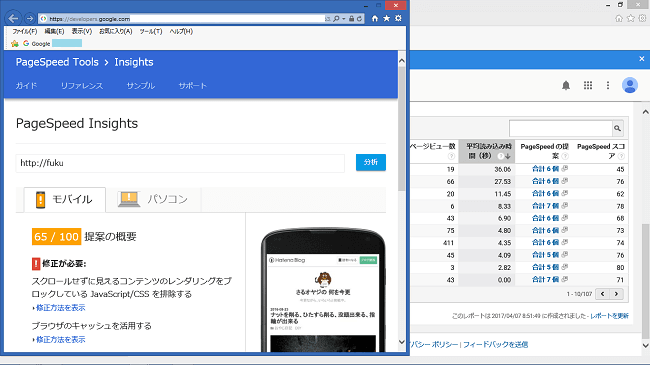The height and width of the screenshot is (365, 650).
Task: Open the サポート navigation tab
Action: 192,86
